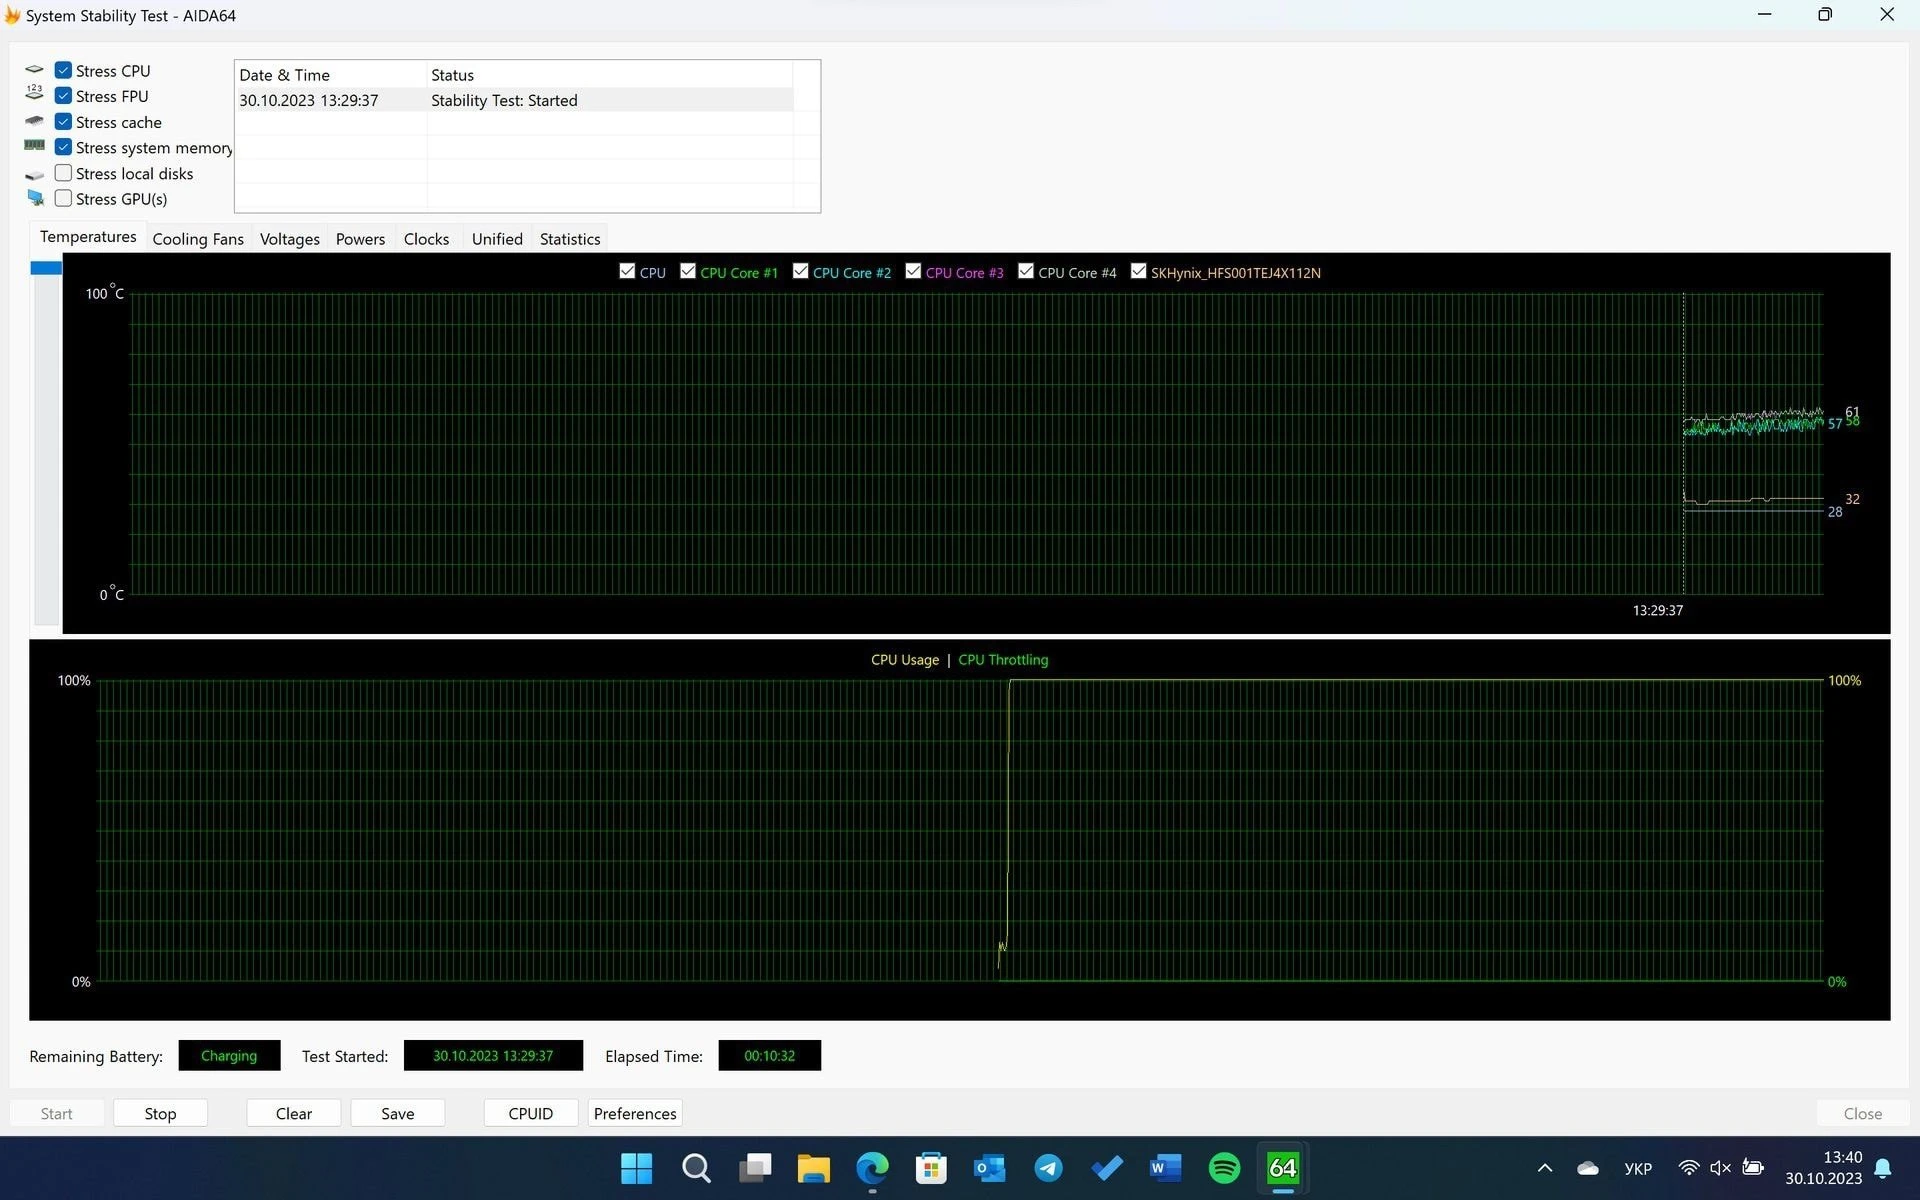
Task: Enable Stress GPU(s) checkbox
Action: (63, 198)
